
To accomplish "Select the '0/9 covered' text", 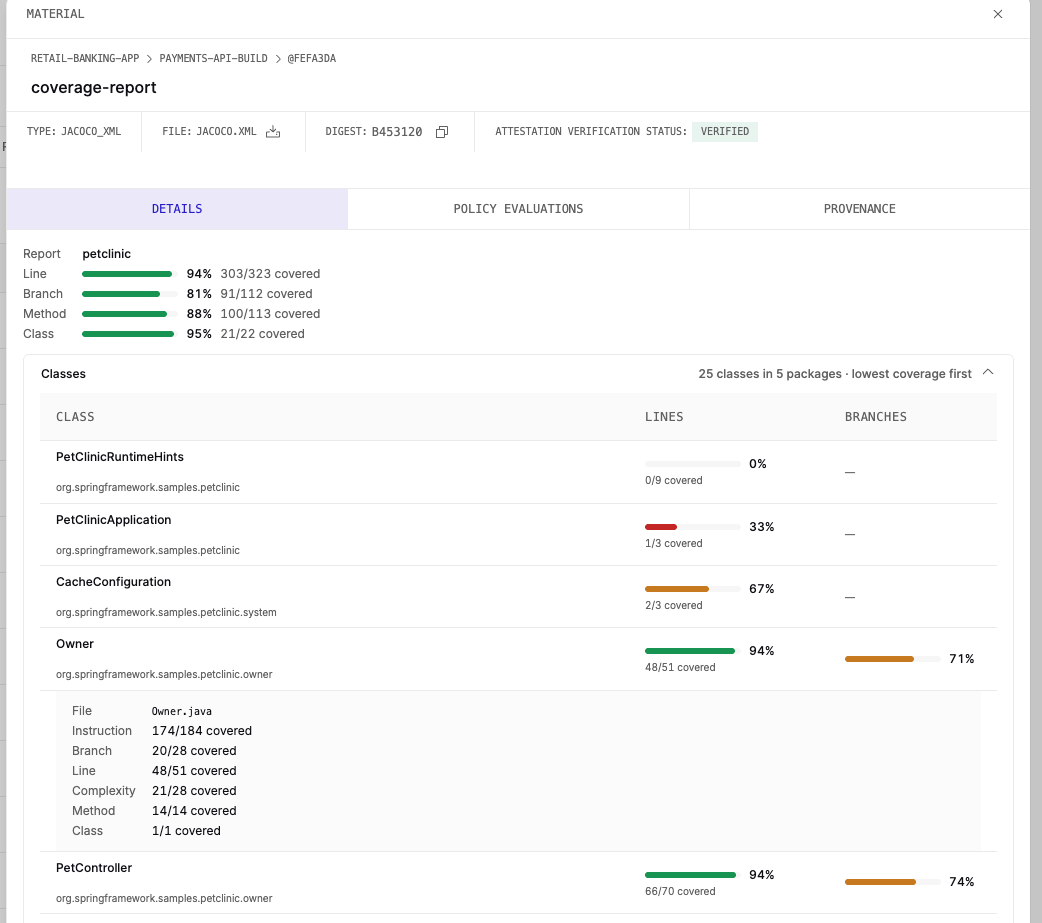I will [673, 480].
